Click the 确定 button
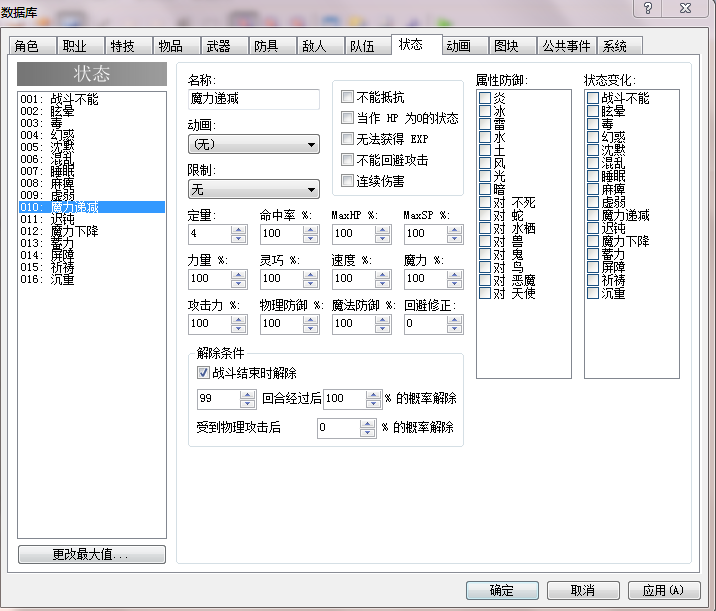The width and height of the screenshot is (716, 611). pyautogui.click(x=502, y=590)
